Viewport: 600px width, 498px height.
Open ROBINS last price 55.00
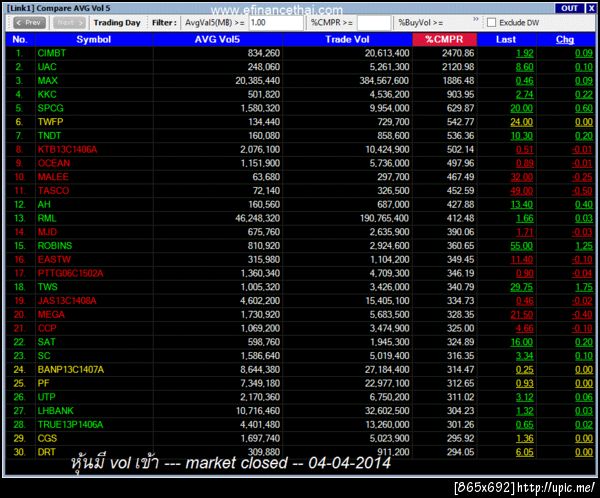point(522,246)
